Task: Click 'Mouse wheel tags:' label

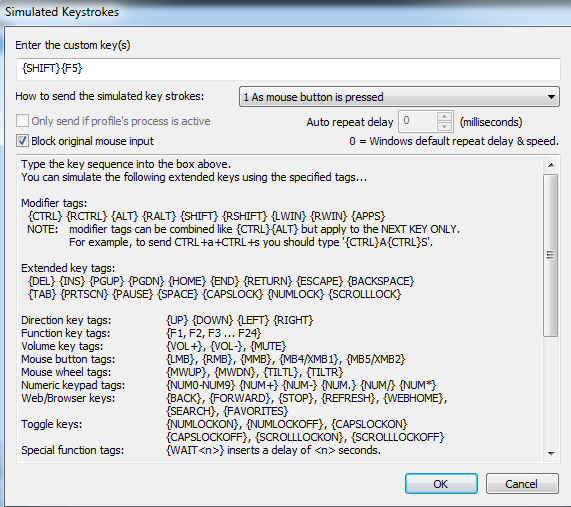Action: [x=66, y=372]
